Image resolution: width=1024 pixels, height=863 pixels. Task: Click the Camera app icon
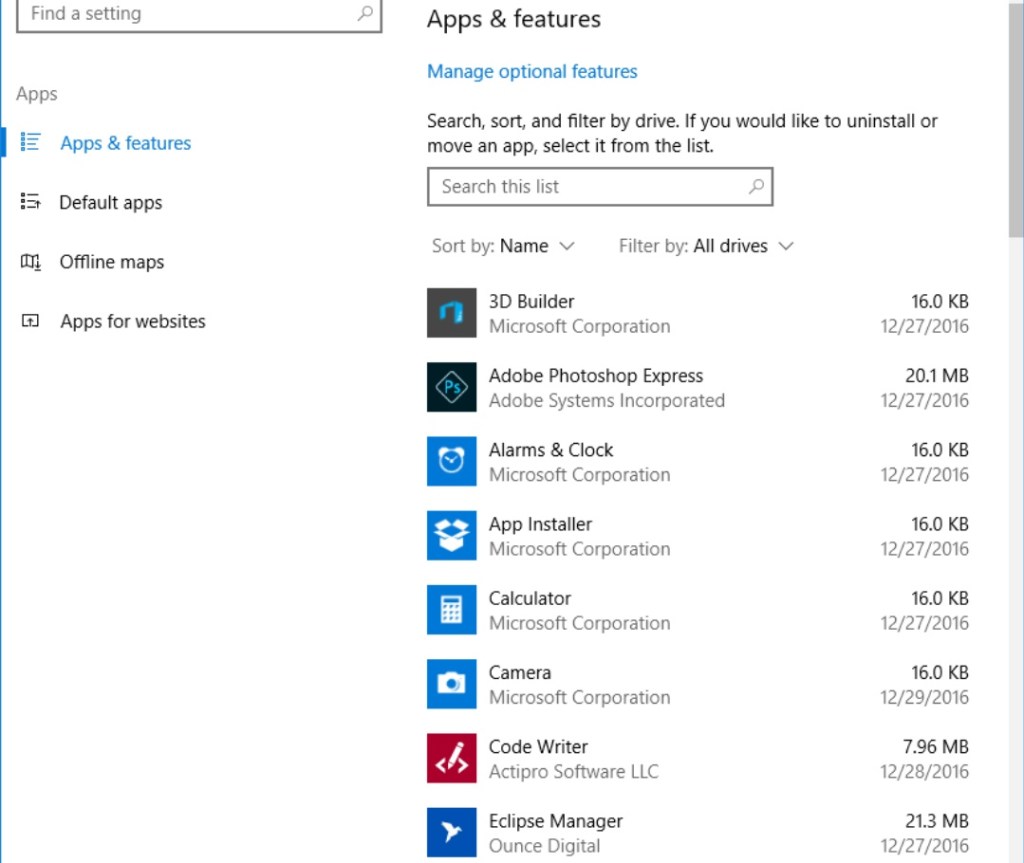(452, 683)
